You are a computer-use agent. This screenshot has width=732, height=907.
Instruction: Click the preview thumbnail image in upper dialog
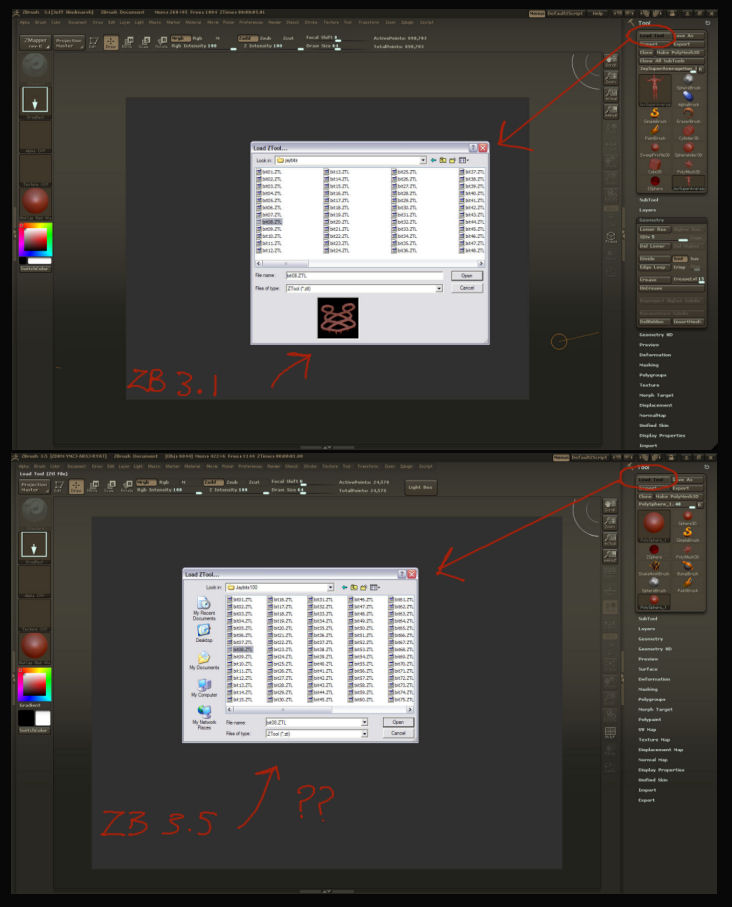pos(338,318)
